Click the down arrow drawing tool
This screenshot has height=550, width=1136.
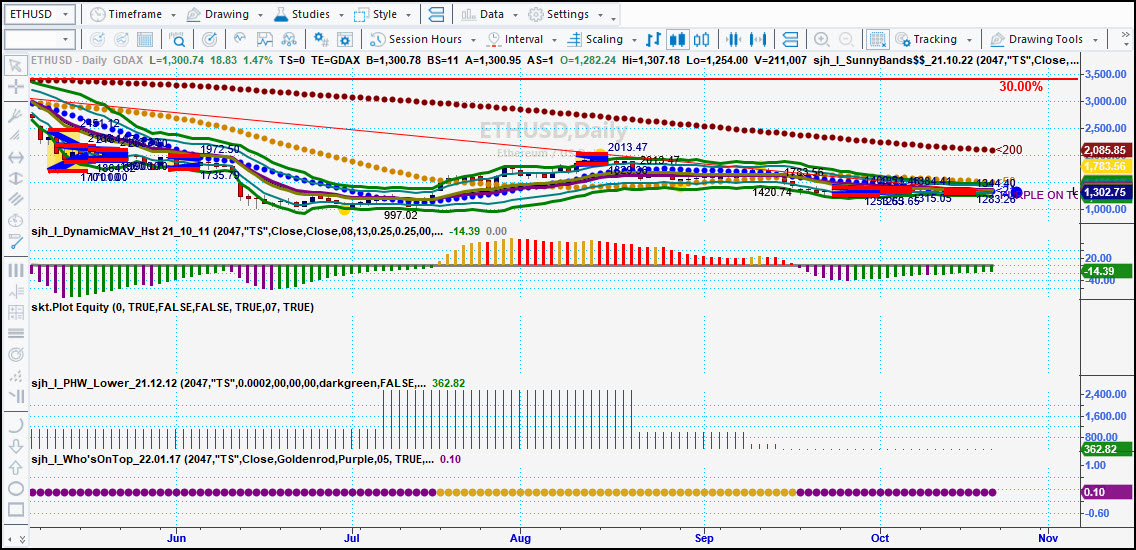pos(15,448)
